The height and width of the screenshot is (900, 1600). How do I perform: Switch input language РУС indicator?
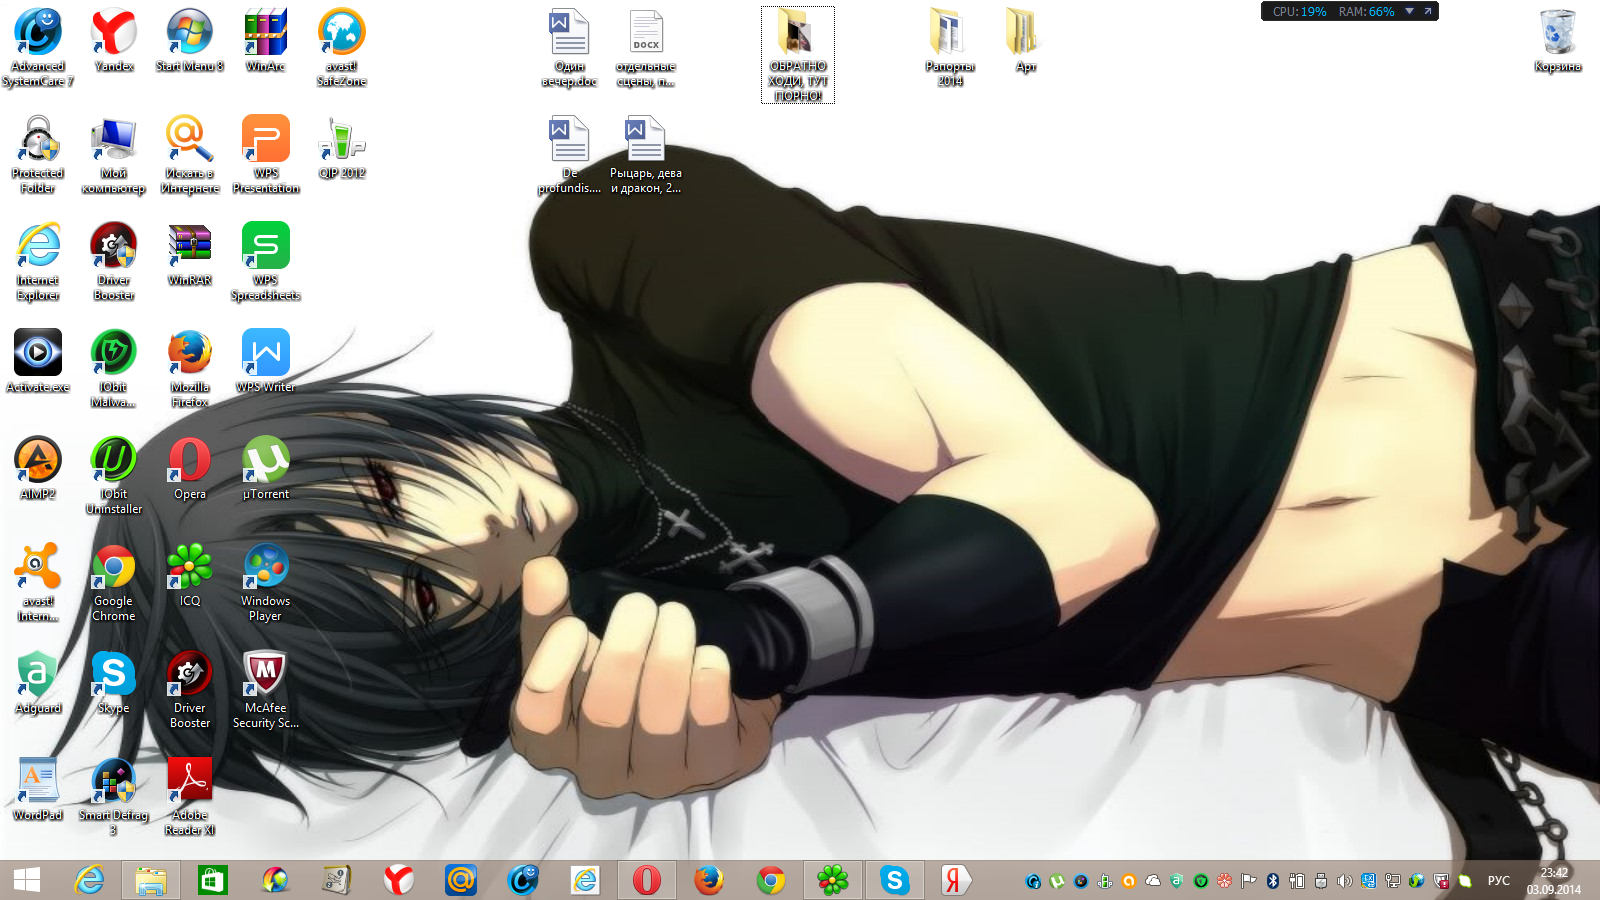1498,881
